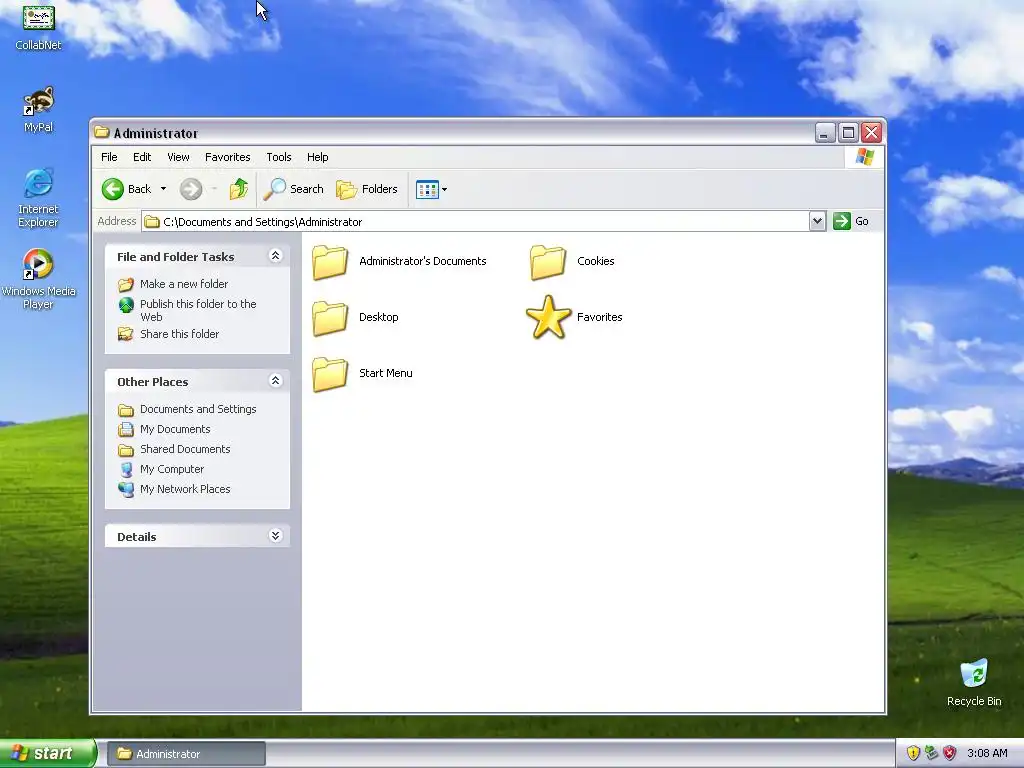Open the Help menu

pos(317,157)
